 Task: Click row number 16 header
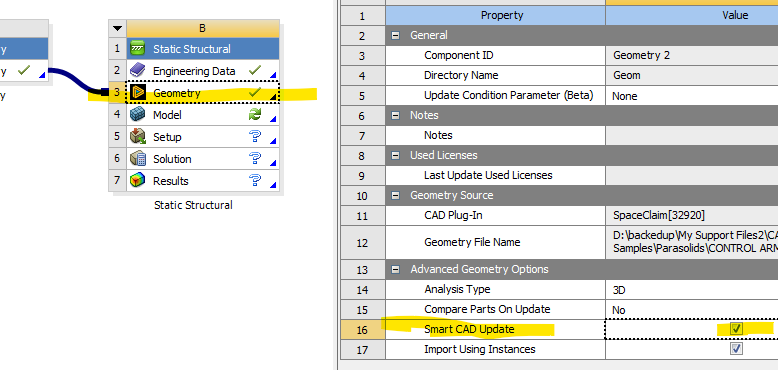(x=363, y=329)
